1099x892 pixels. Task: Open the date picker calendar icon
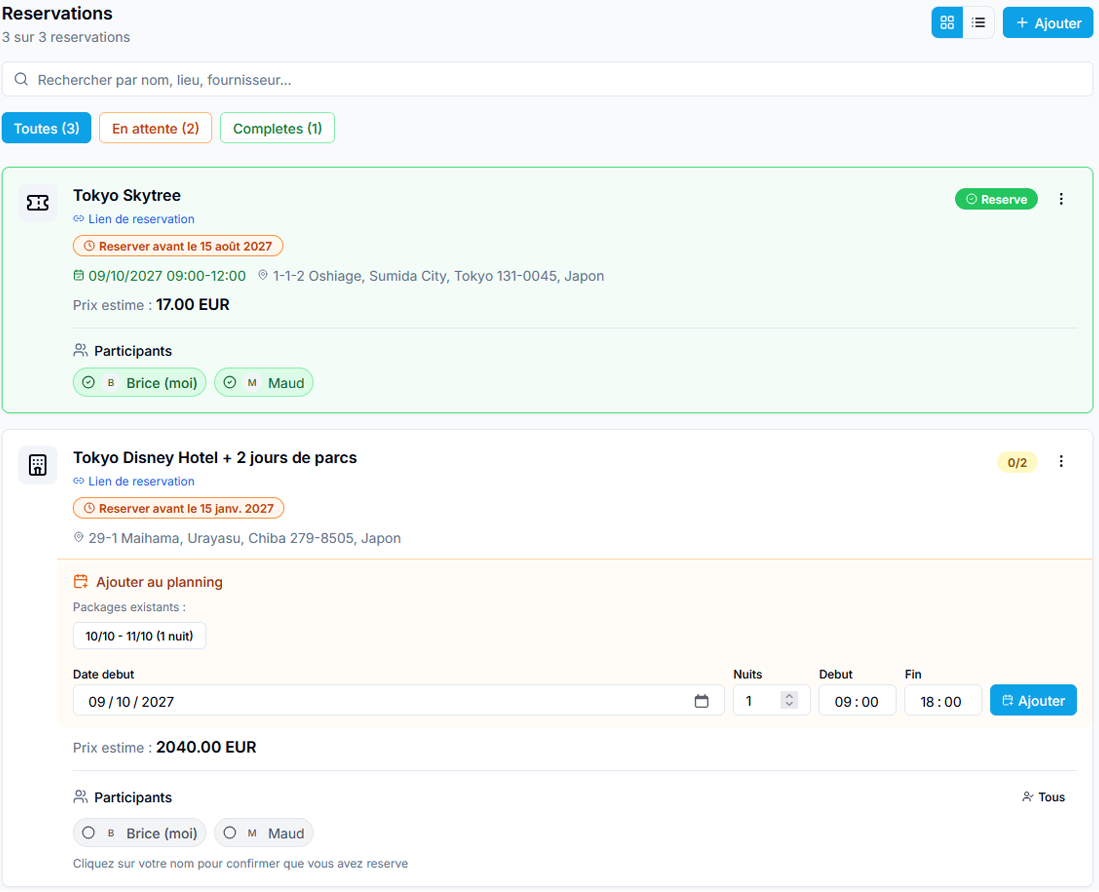(702, 701)
